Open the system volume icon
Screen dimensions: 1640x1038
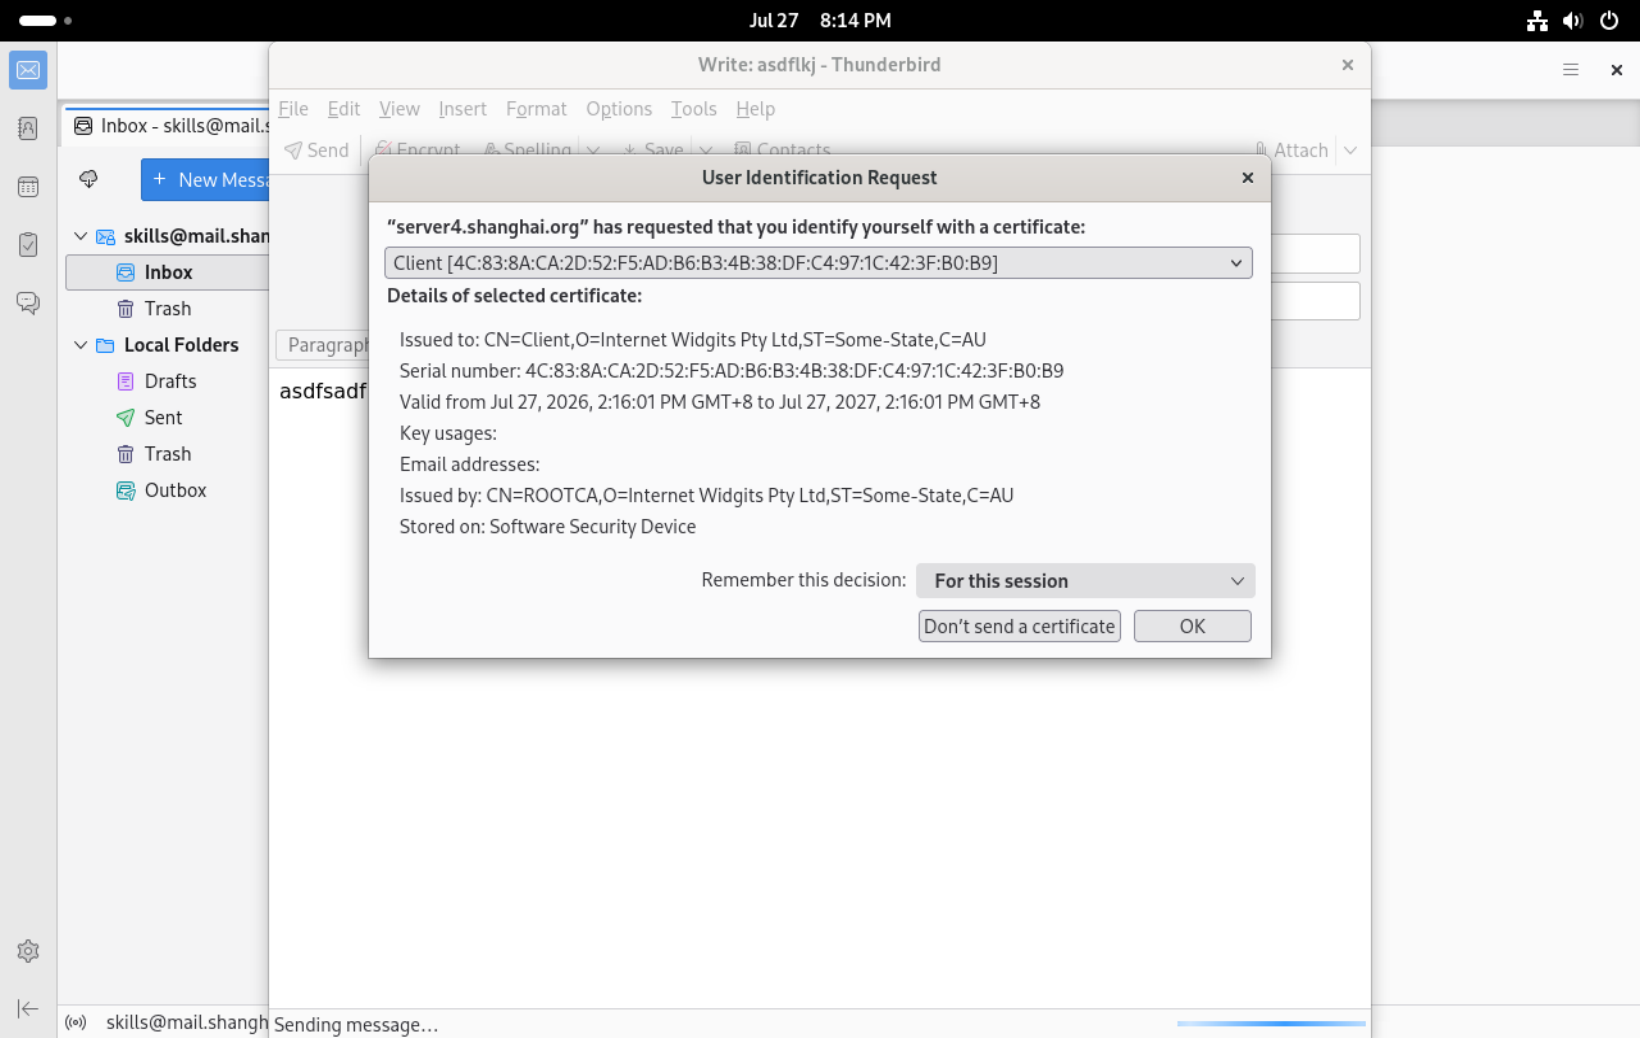[x=1573, y=20]
